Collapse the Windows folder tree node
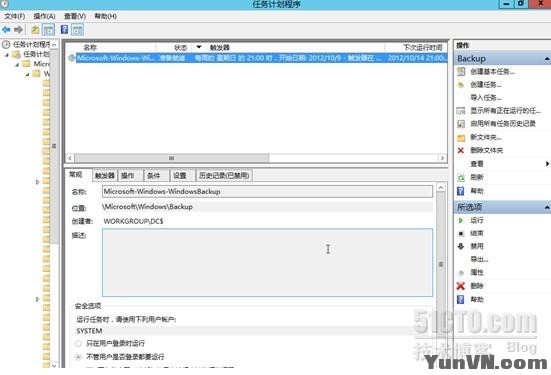The height and width of the screenshot is (375, 551). tap(27, 74)
